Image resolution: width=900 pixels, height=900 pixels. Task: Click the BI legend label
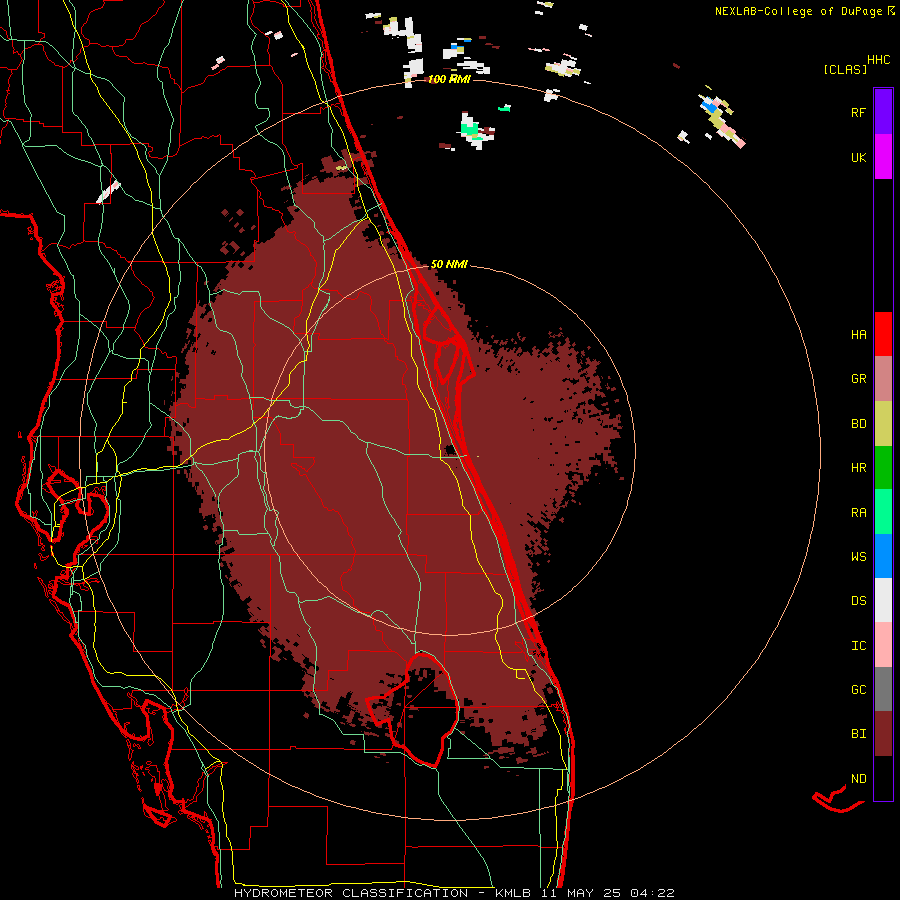point(858,734)
